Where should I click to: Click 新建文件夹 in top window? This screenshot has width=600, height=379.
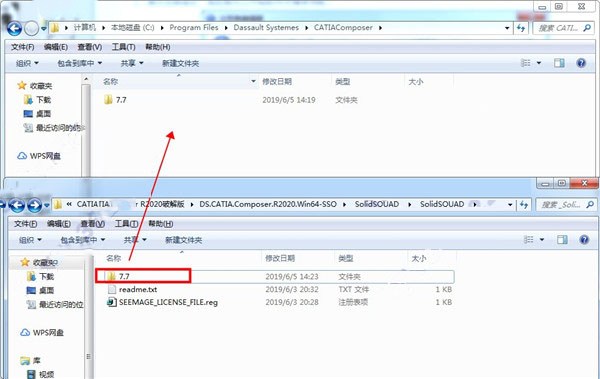[x=180, y=63]
